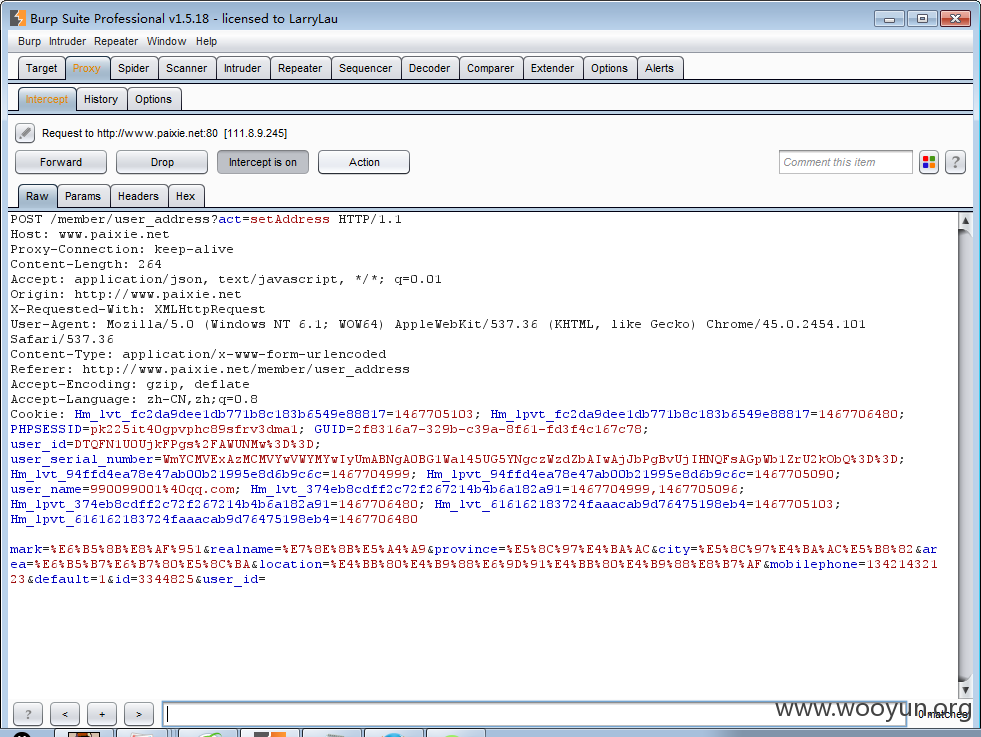
Task: Click the Burp Suite logo in title bar
Action: (x=18, y=18)
